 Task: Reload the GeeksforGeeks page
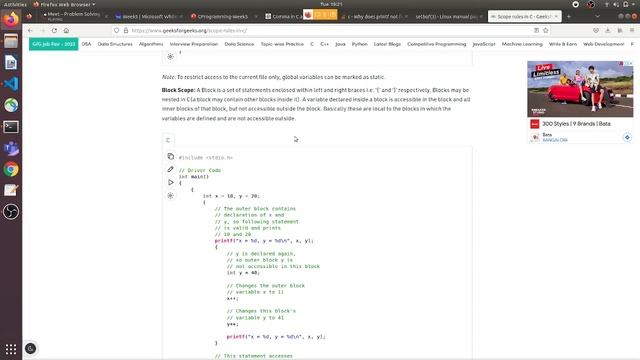coord(54,31)
